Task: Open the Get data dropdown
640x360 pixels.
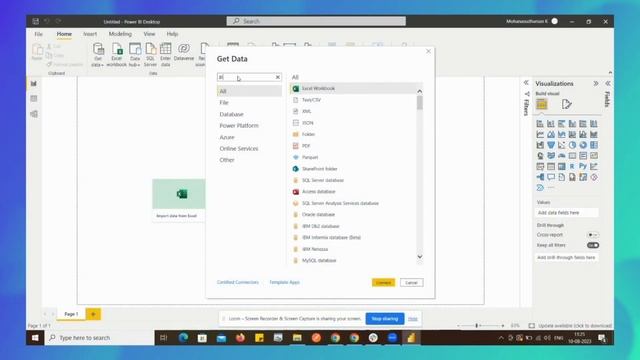Action: pos(98,55)
